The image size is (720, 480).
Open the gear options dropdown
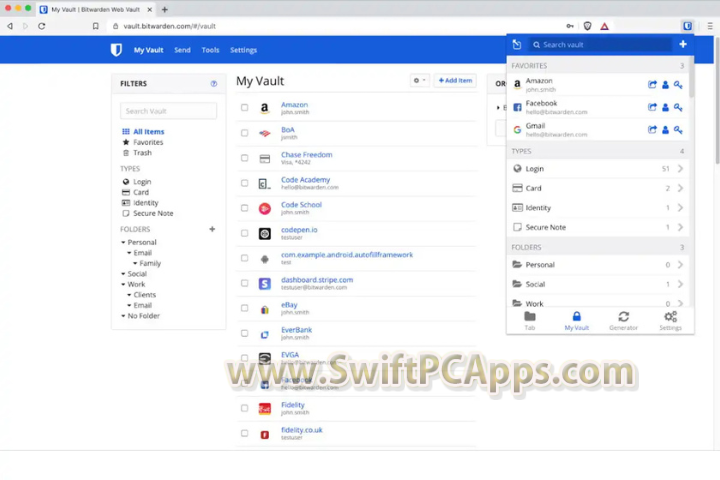(x=419, y=80)
